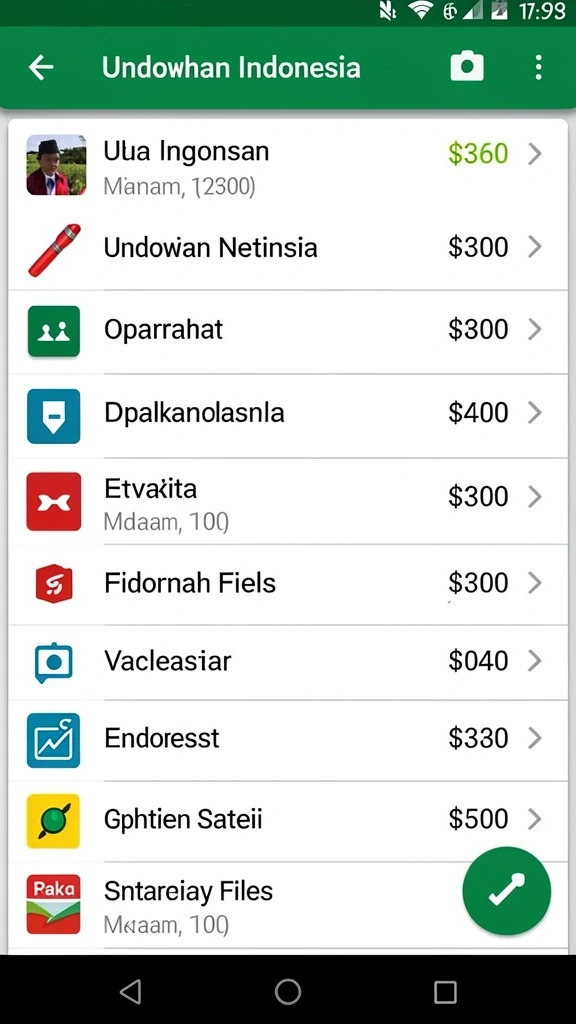Tap the red hexagon Fidornah Fiels icon
The image size is (576, 1024).
(54, 583)
